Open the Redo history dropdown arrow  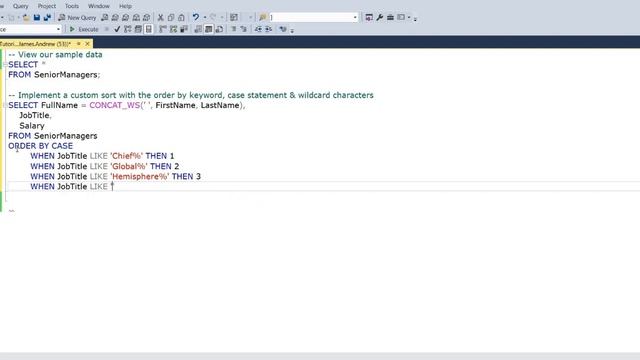(222, 18)
